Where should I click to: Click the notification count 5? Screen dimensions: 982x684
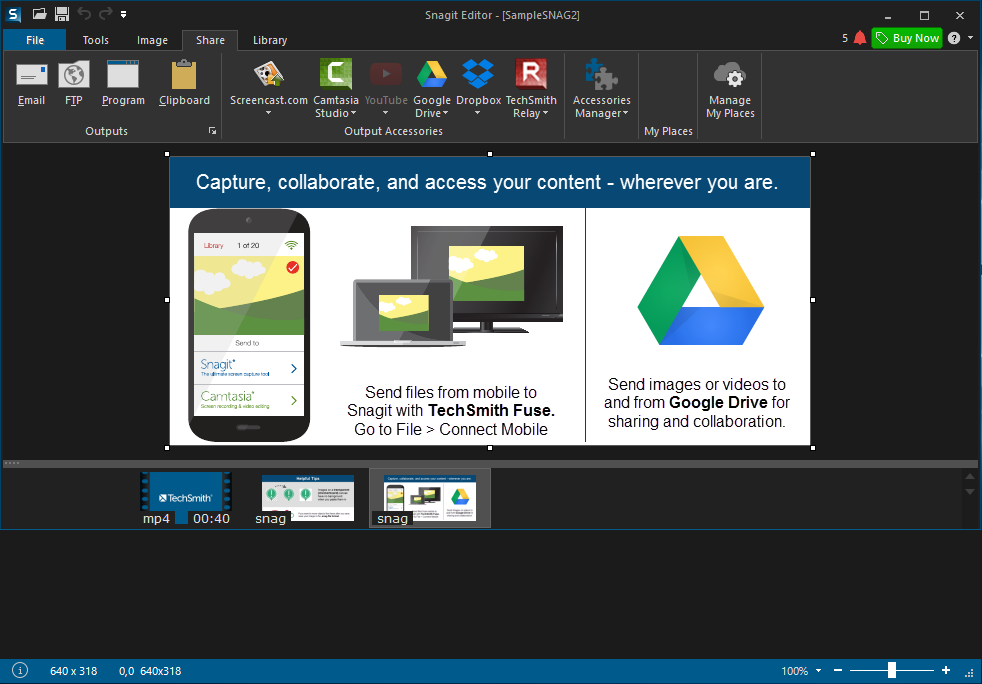click(x=845, y=38)
